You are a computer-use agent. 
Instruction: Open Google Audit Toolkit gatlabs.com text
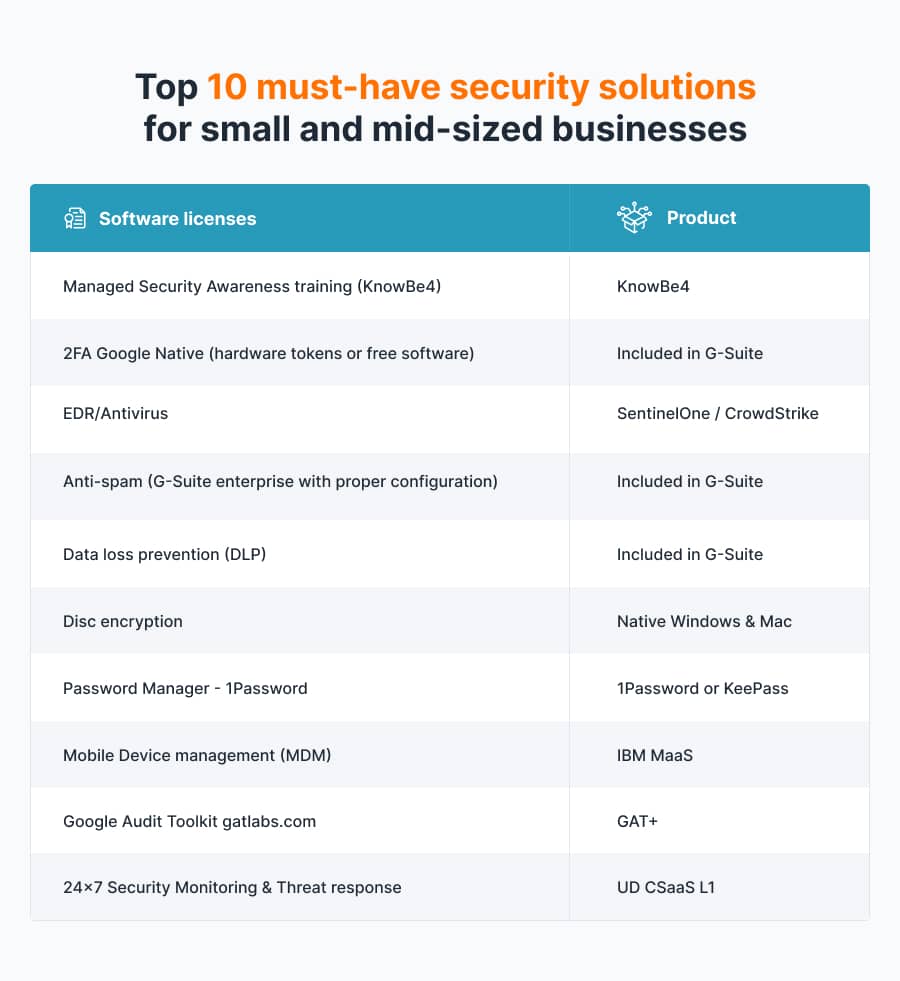click(x=189, y=821)
